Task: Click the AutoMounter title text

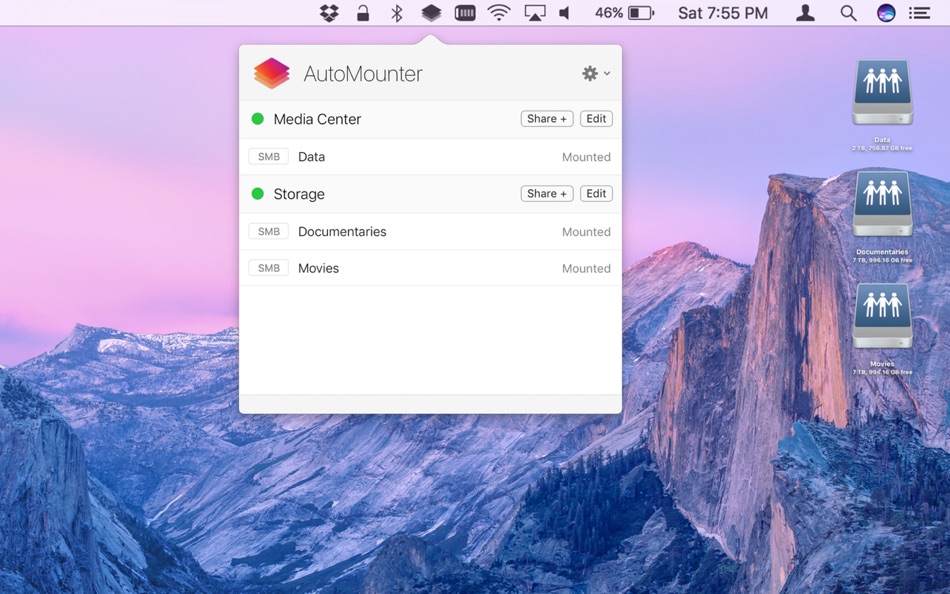Action: pyautogui.click(x=363, y=74)
